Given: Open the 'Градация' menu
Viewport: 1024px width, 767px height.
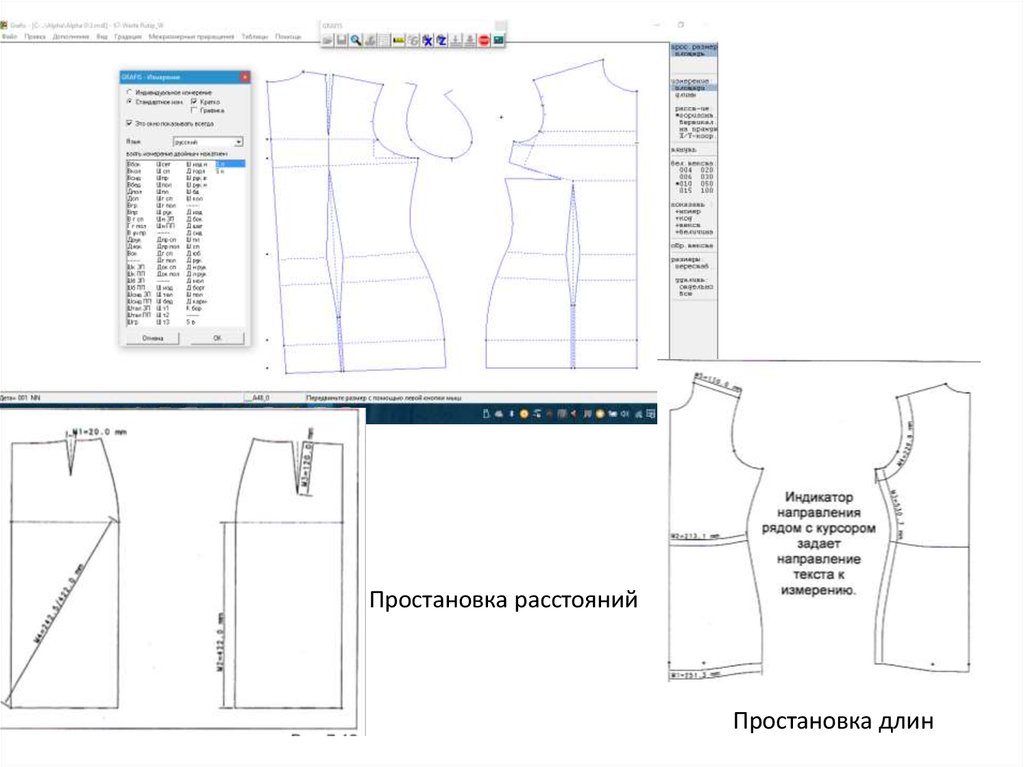Looking at the screenshot, I should pyautogui.click(x=128, y=37).
